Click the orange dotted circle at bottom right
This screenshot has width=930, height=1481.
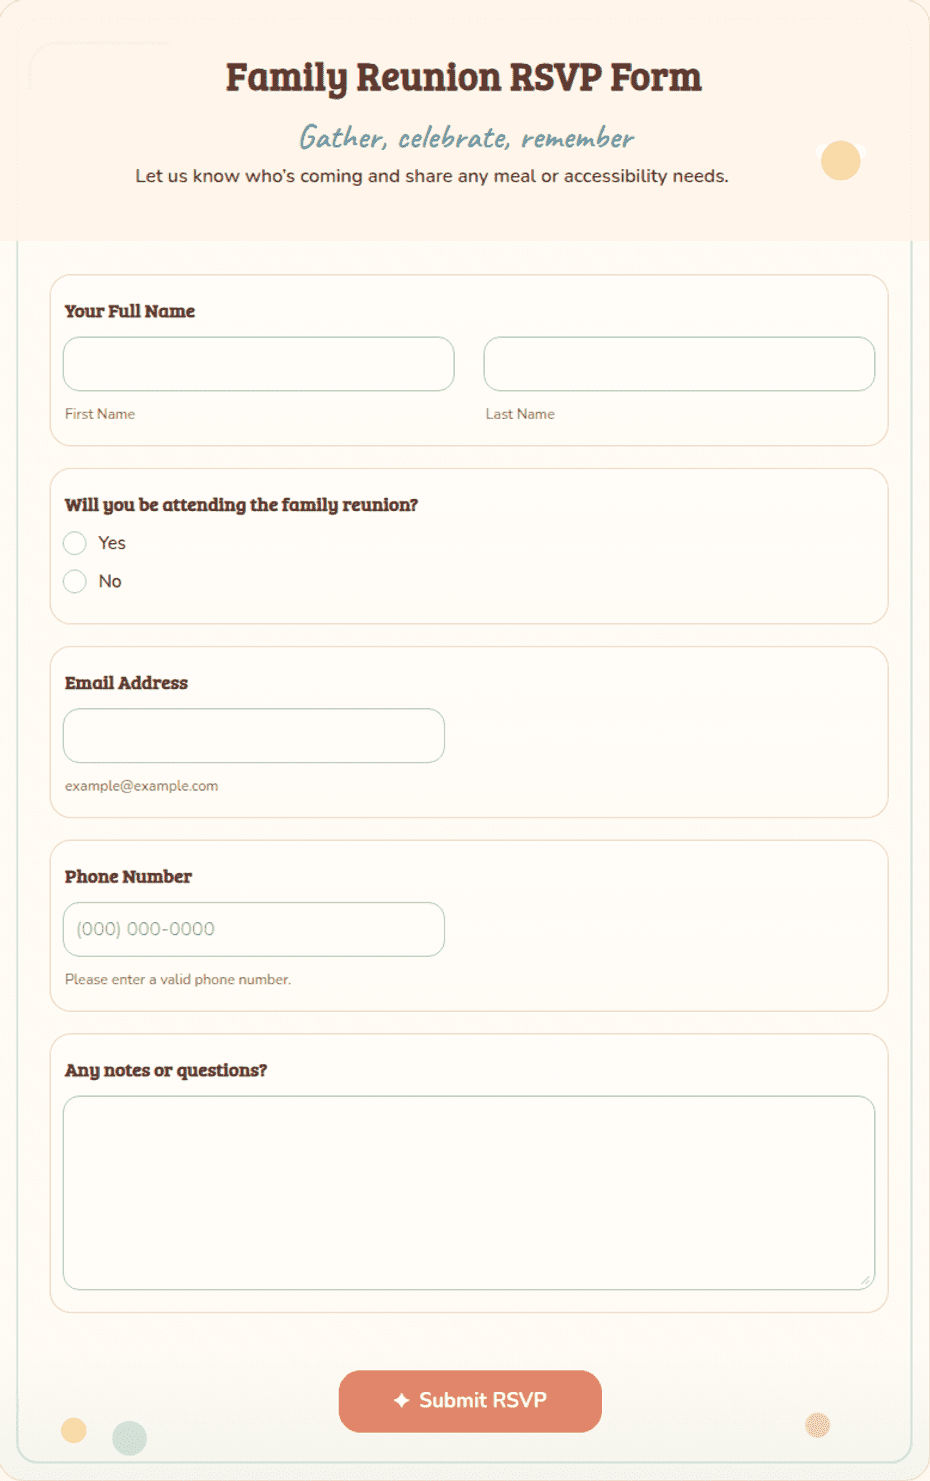tap(818, 1425)
